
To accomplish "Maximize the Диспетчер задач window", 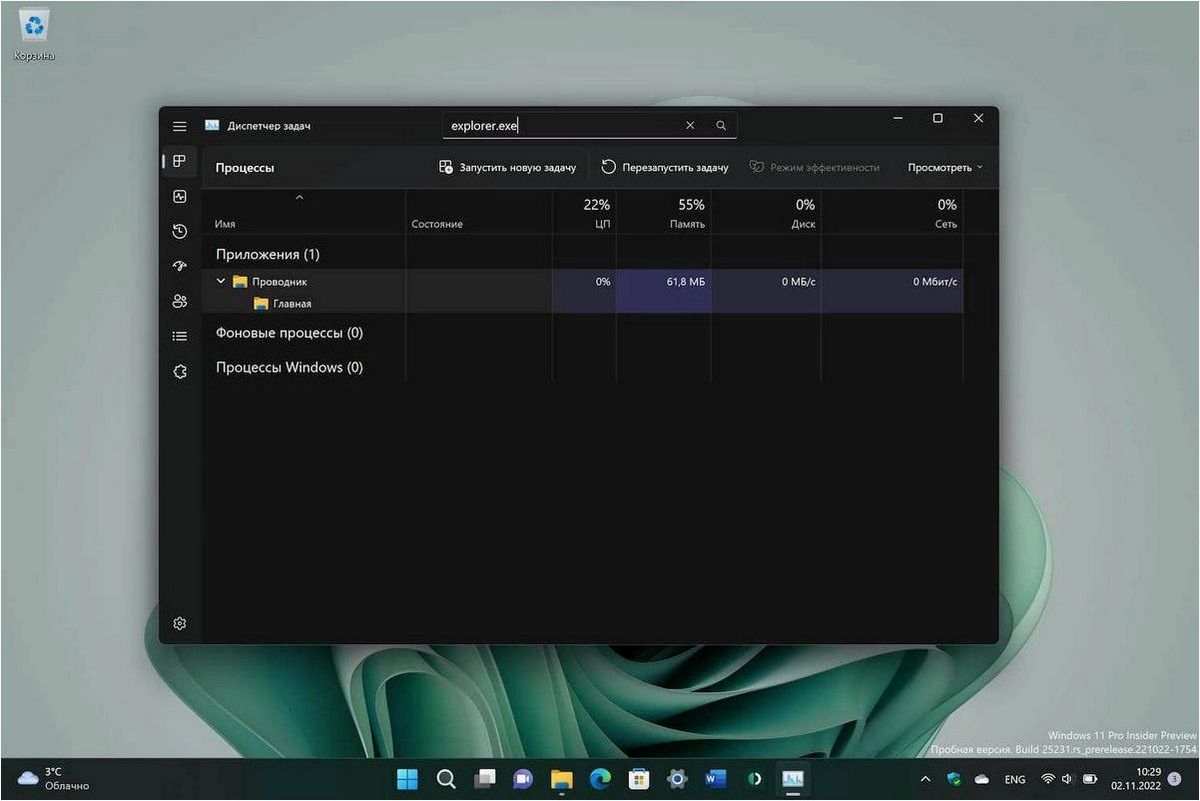I will [937, 118].
